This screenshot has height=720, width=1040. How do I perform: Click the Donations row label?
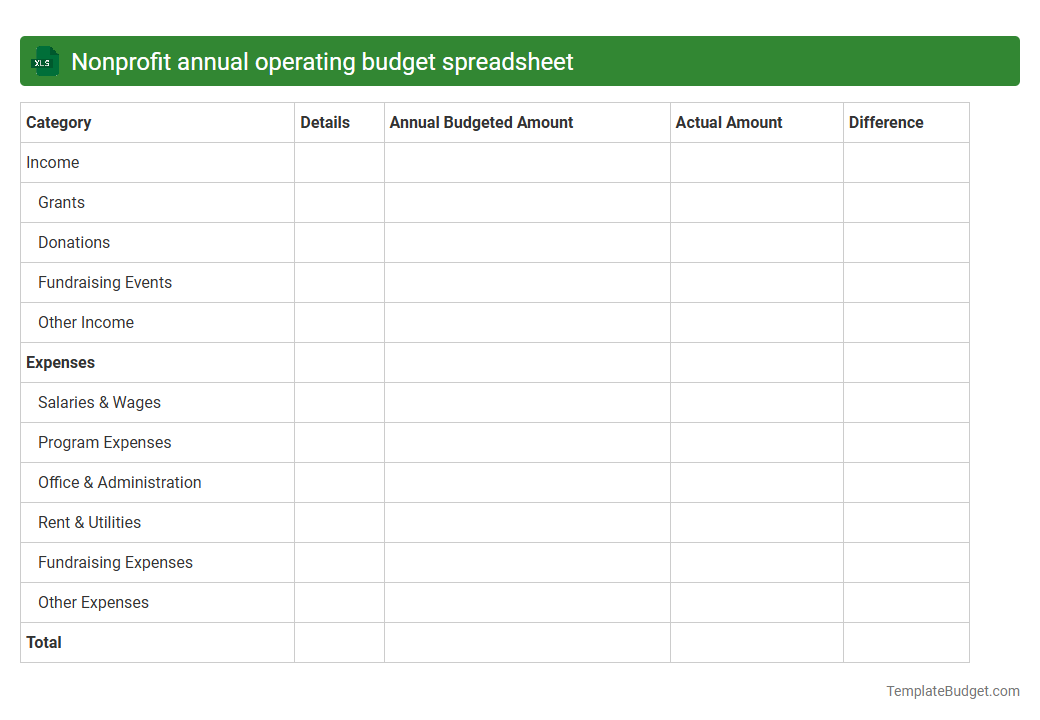tap(74, 242)
